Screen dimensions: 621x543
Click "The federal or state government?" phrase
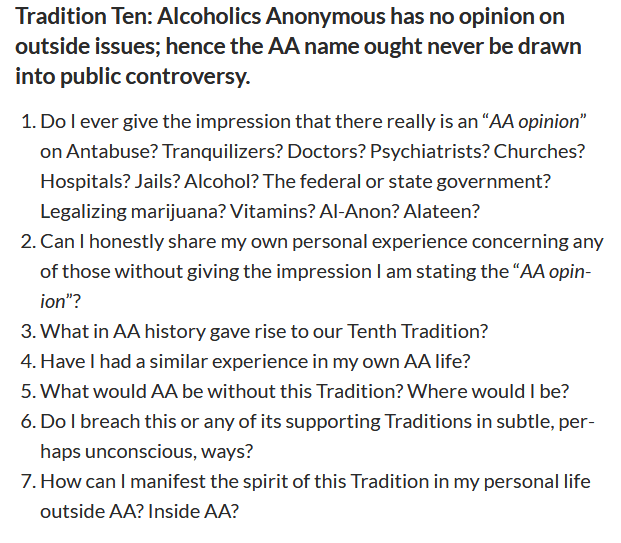pos(407,181)
